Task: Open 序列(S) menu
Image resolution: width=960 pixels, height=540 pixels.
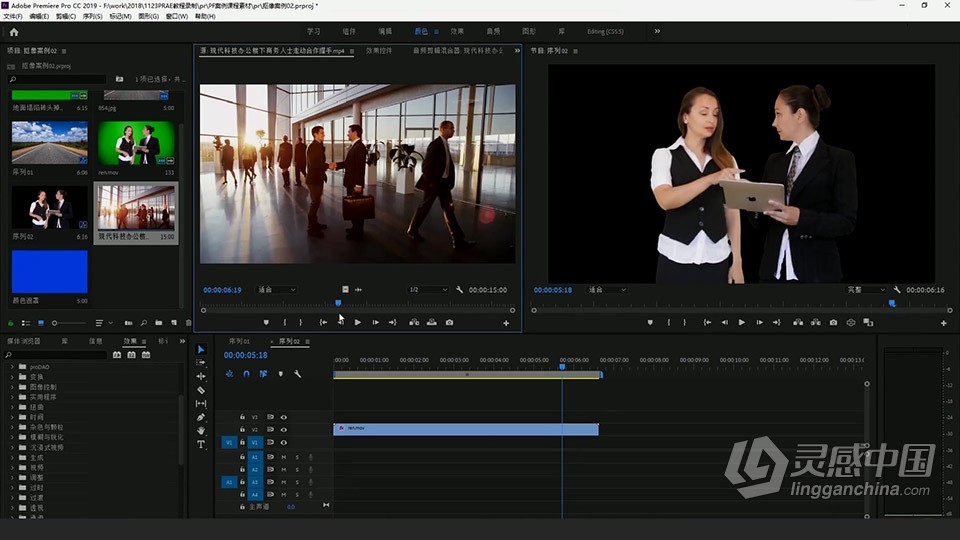Action: [92, 17]
